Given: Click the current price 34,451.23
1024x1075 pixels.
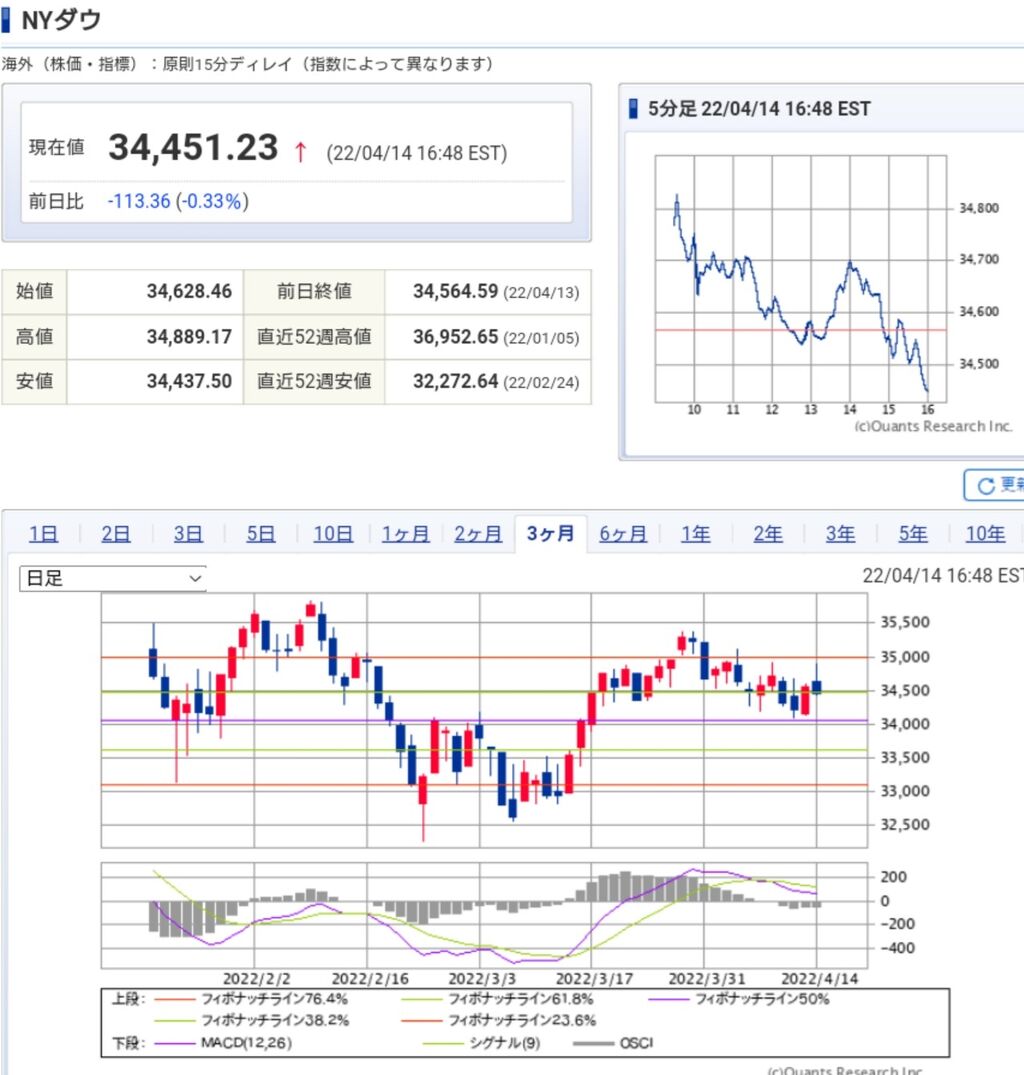Looking at the screenshot, I should [x=193, y=147].
